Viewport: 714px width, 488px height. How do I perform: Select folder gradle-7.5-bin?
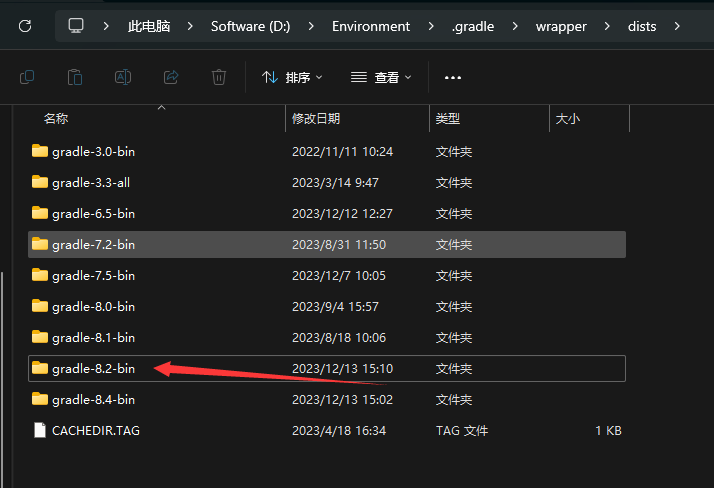326,275
